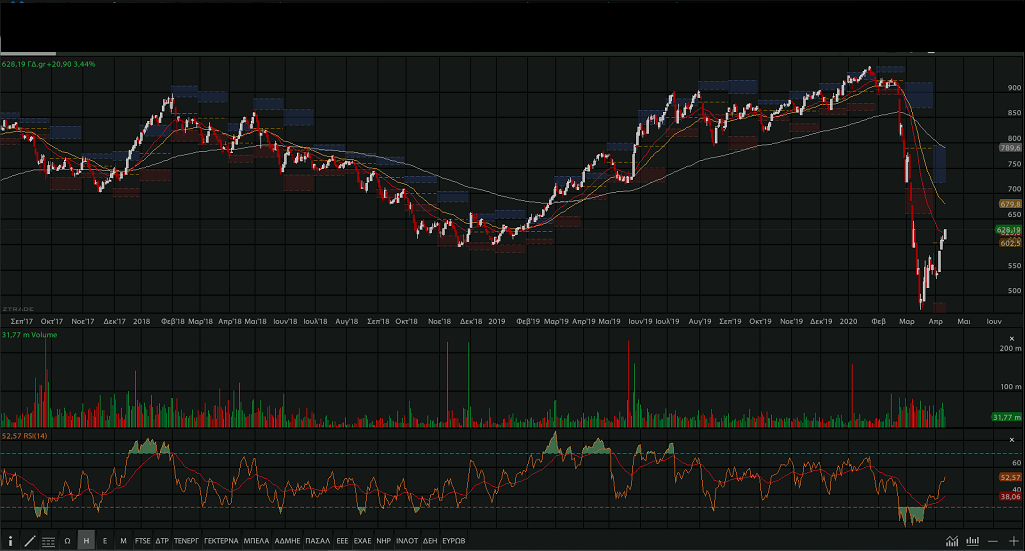Select the E weekly timeframe
The width and height of the screenshot is (1025, 551).
click(105, 541)
